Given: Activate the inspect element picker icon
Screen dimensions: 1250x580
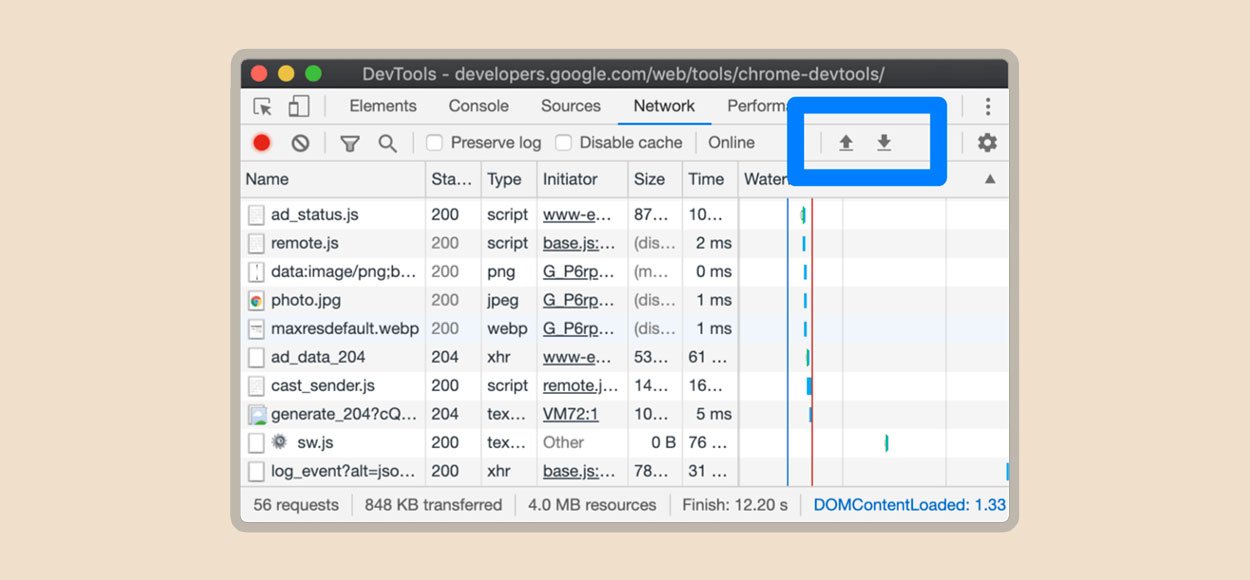Looking at the screenshot, I should point(263,106).
